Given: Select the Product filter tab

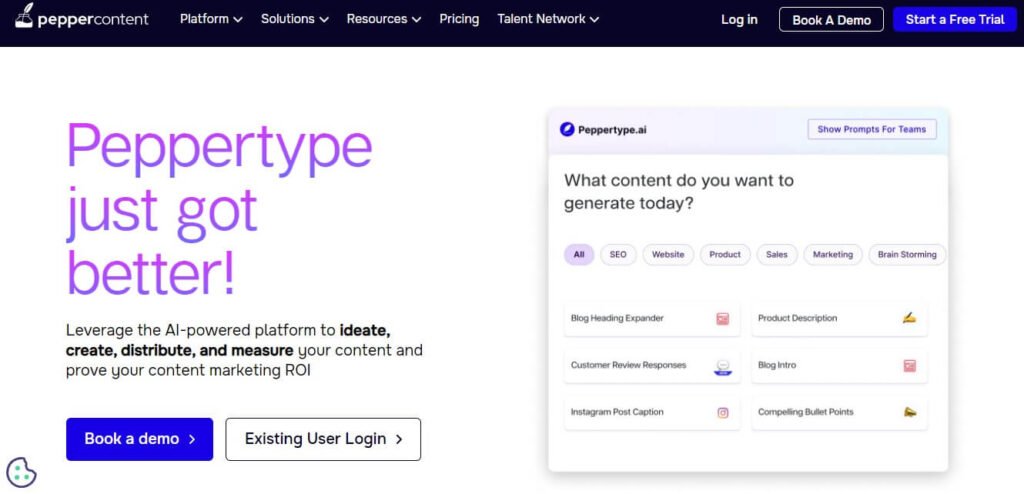Looking at the screenshot, I should pos(725,255).
